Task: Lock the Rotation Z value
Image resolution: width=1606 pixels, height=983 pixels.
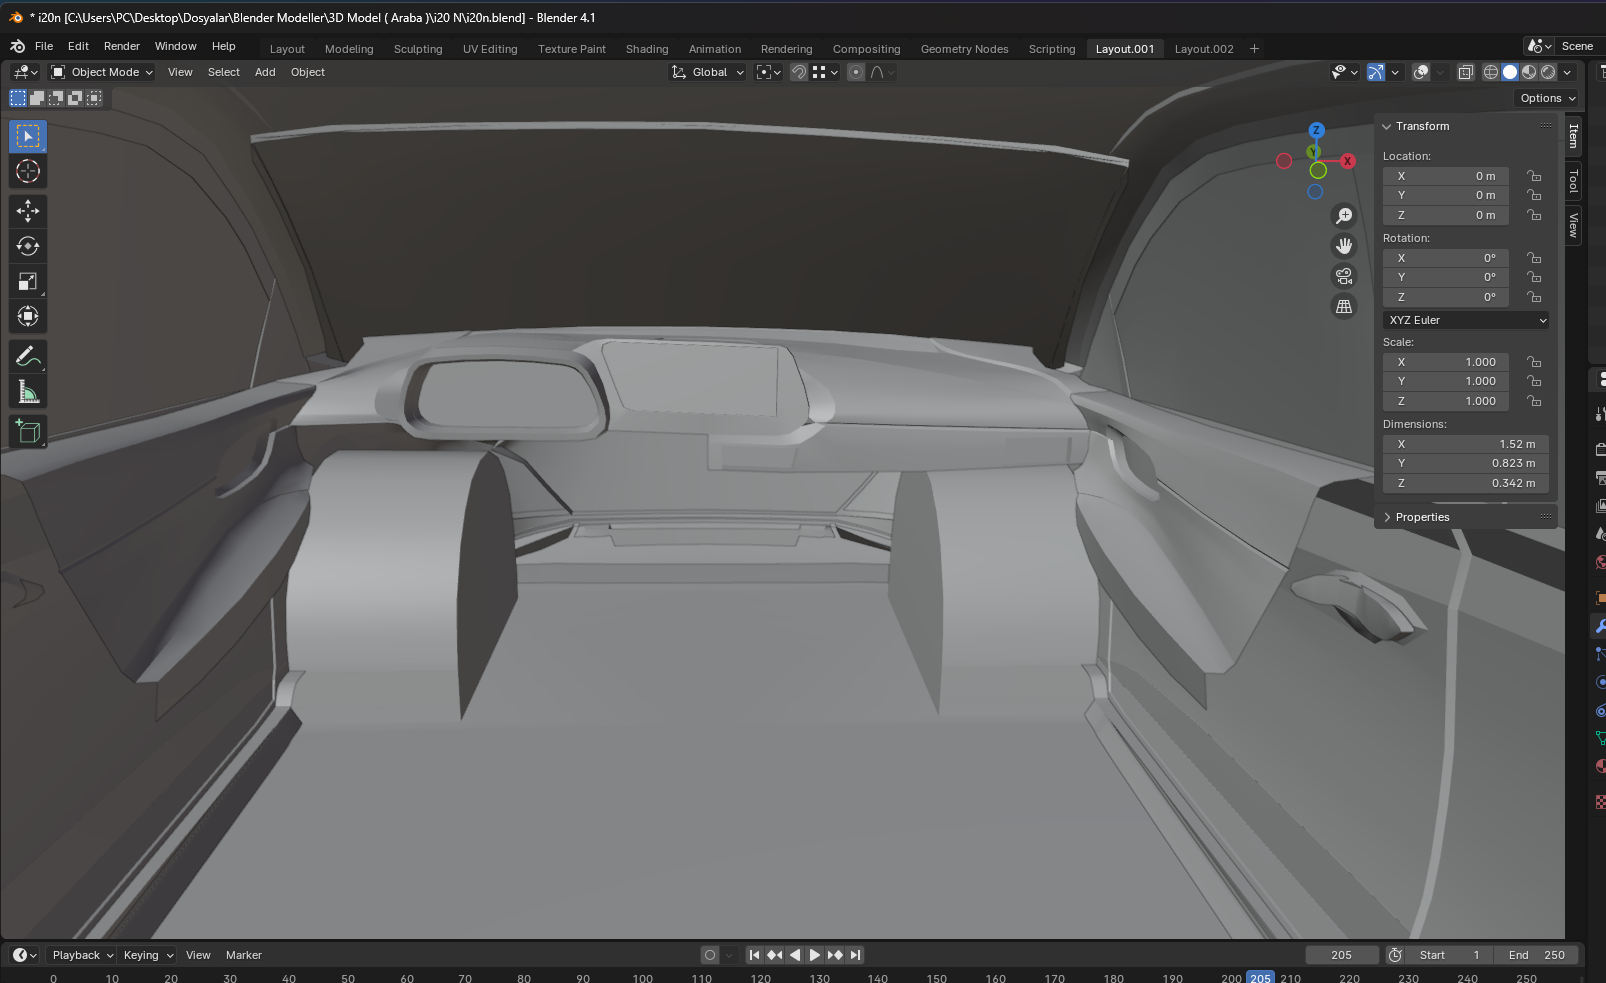Action: tap(1534, 297)
